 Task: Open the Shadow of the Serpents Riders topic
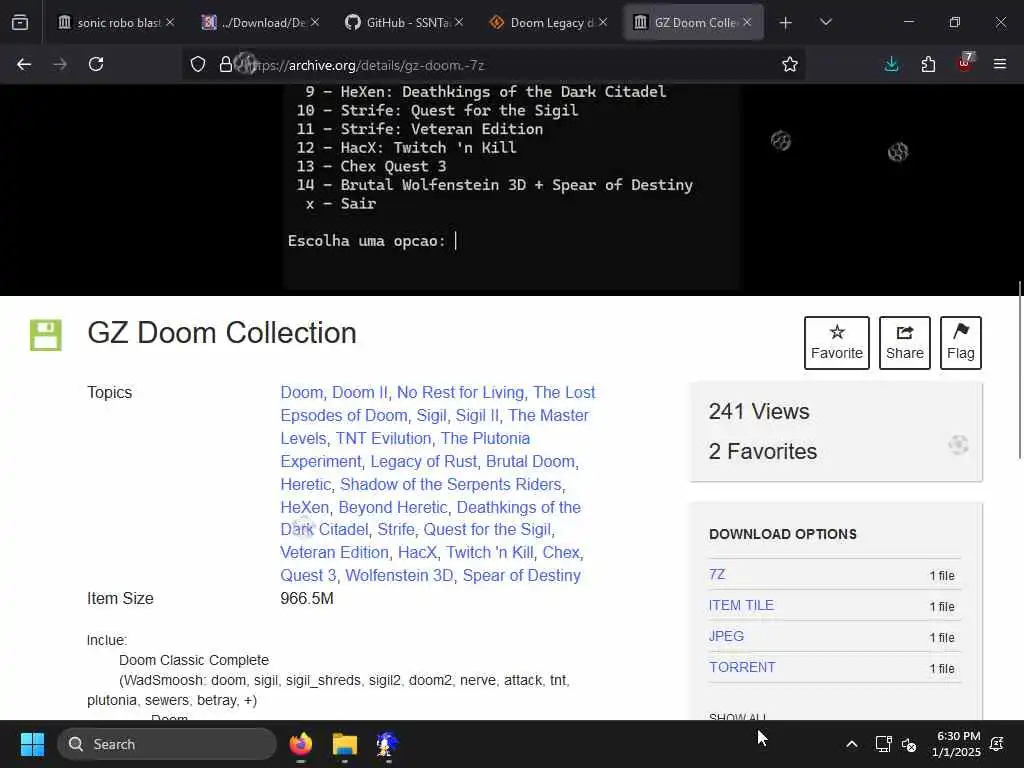(451, 485)
